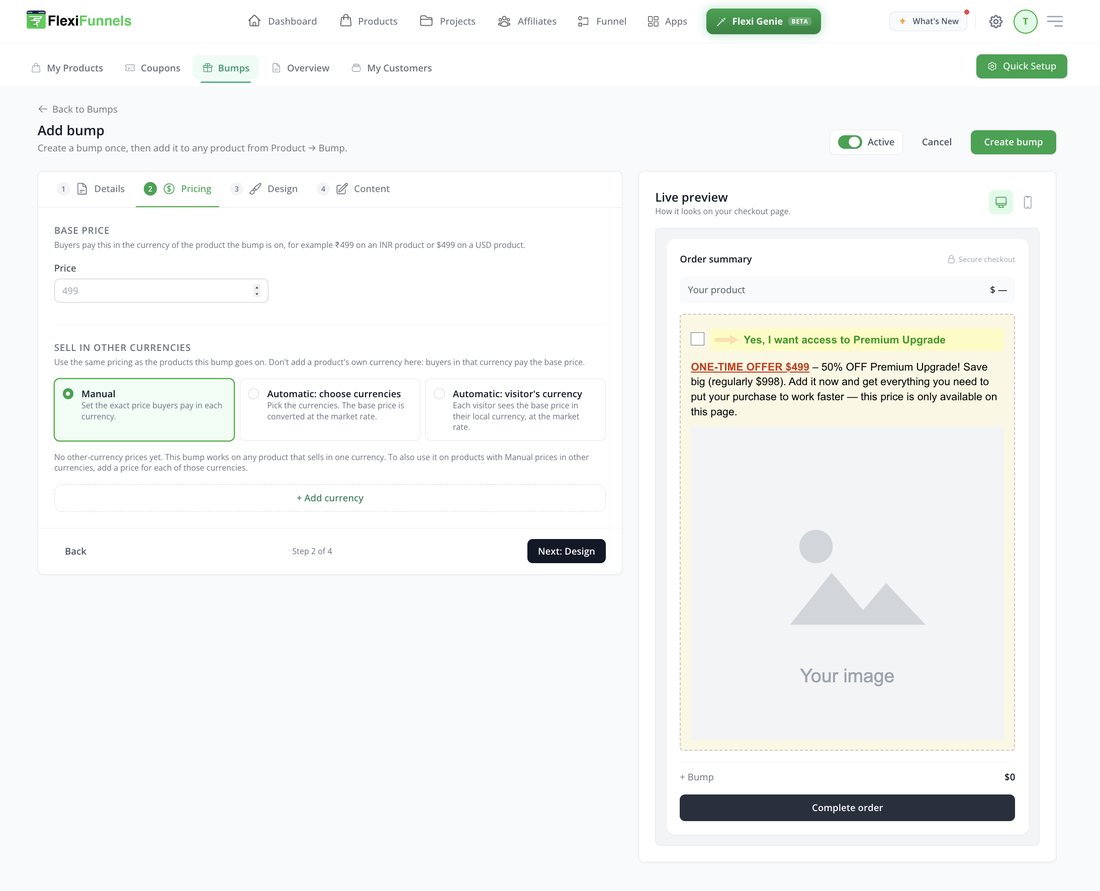Click the Content step edit icon
This screenshot has height=891, width=1100.
342,189
